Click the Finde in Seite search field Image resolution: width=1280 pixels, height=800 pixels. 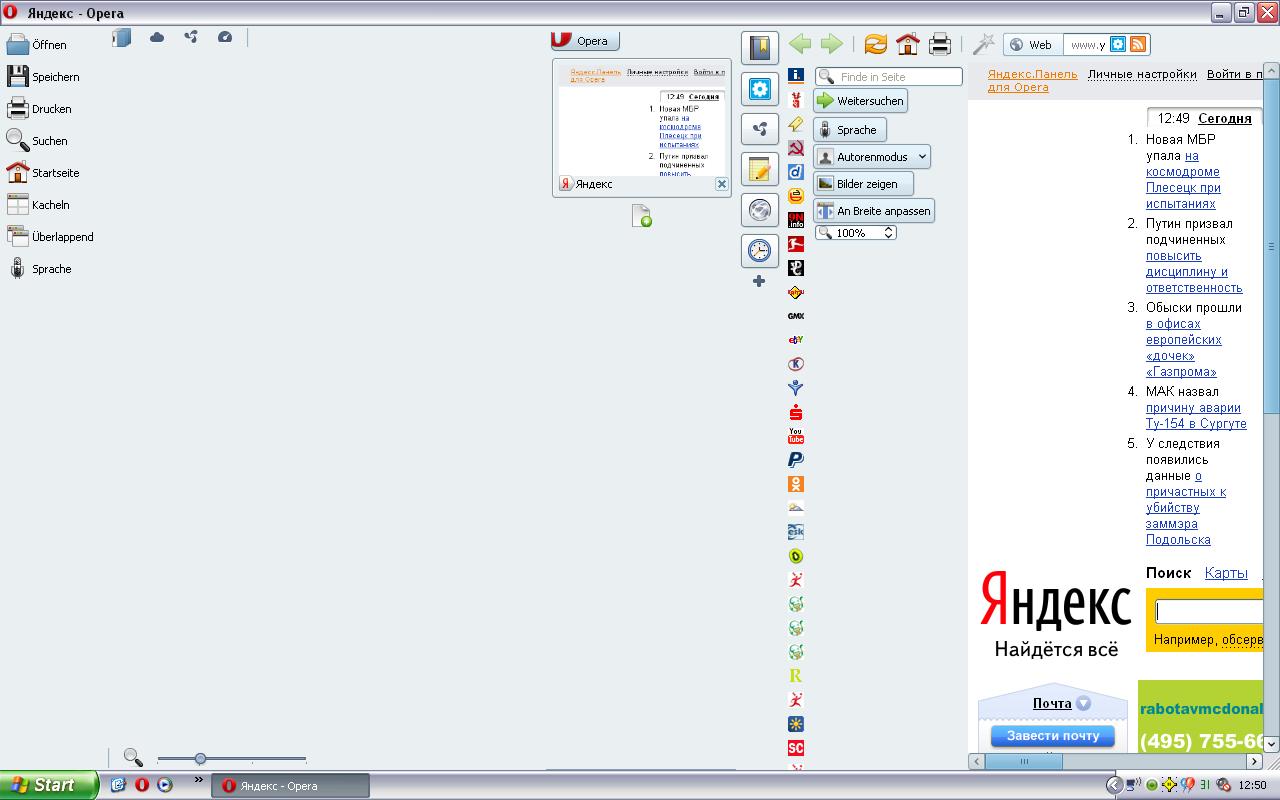tap(889, 76)
